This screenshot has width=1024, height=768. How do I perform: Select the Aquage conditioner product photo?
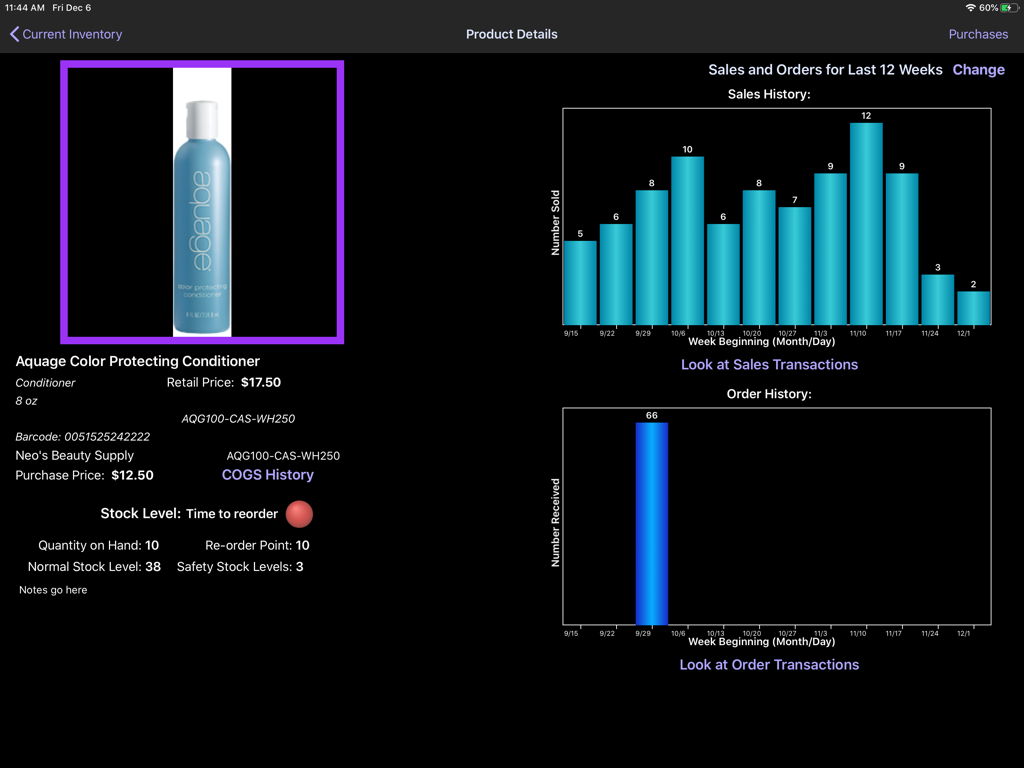coord(202,200)
